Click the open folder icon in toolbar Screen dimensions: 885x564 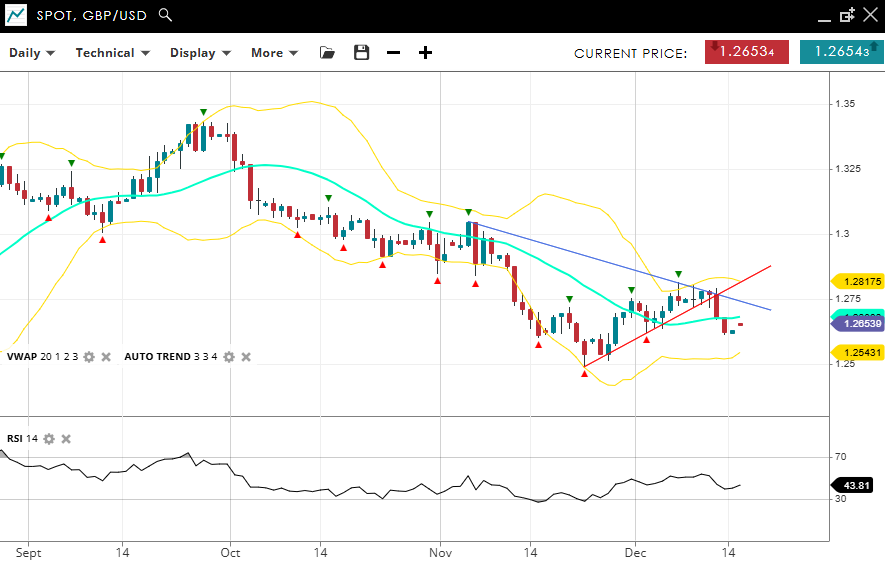[x=328, y=53]
